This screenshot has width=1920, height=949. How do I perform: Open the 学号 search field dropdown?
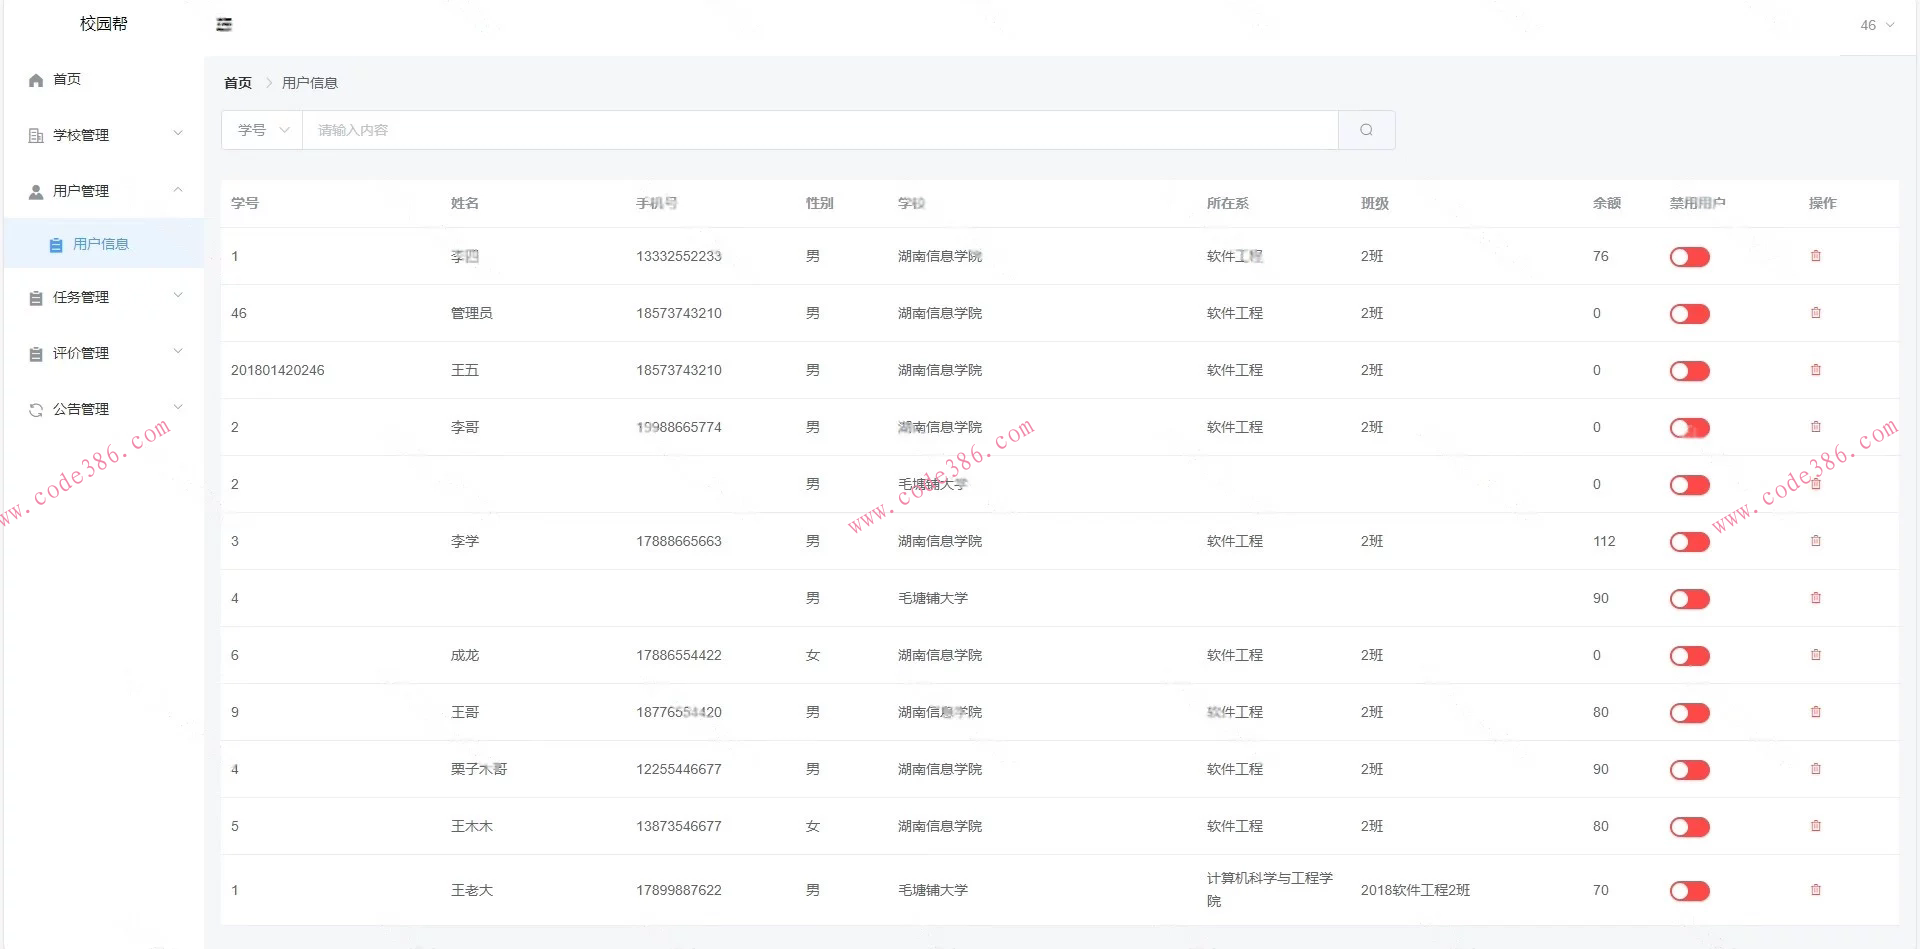click(x=262, y=130)
